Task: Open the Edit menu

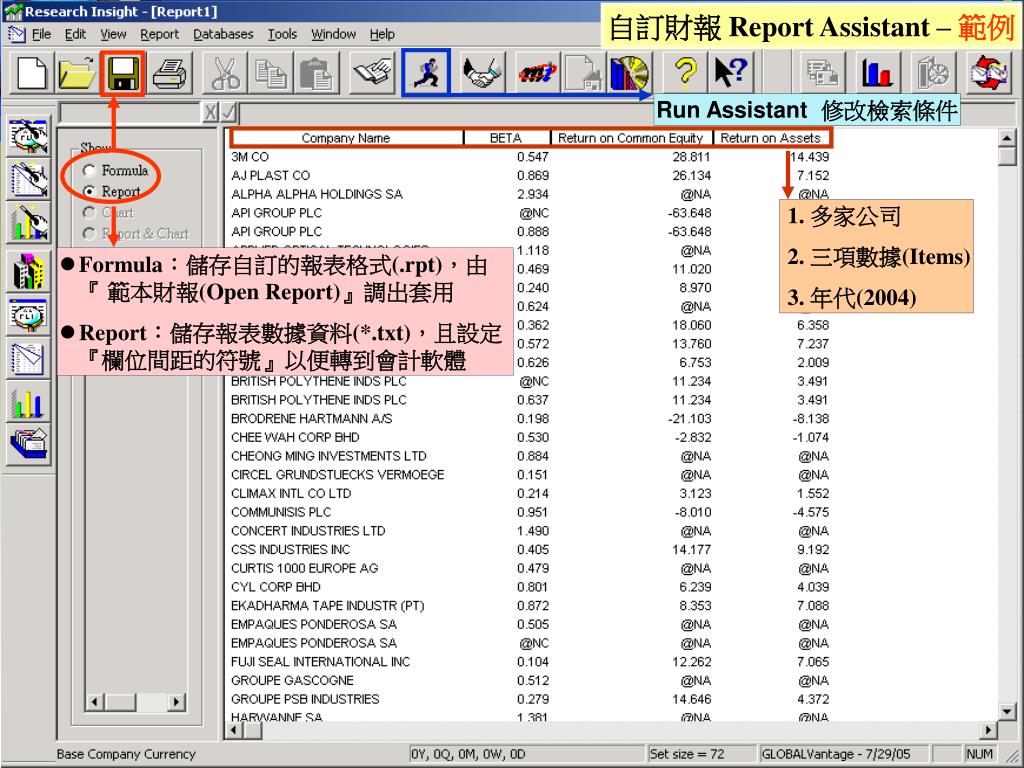Action: coord(75,34)
